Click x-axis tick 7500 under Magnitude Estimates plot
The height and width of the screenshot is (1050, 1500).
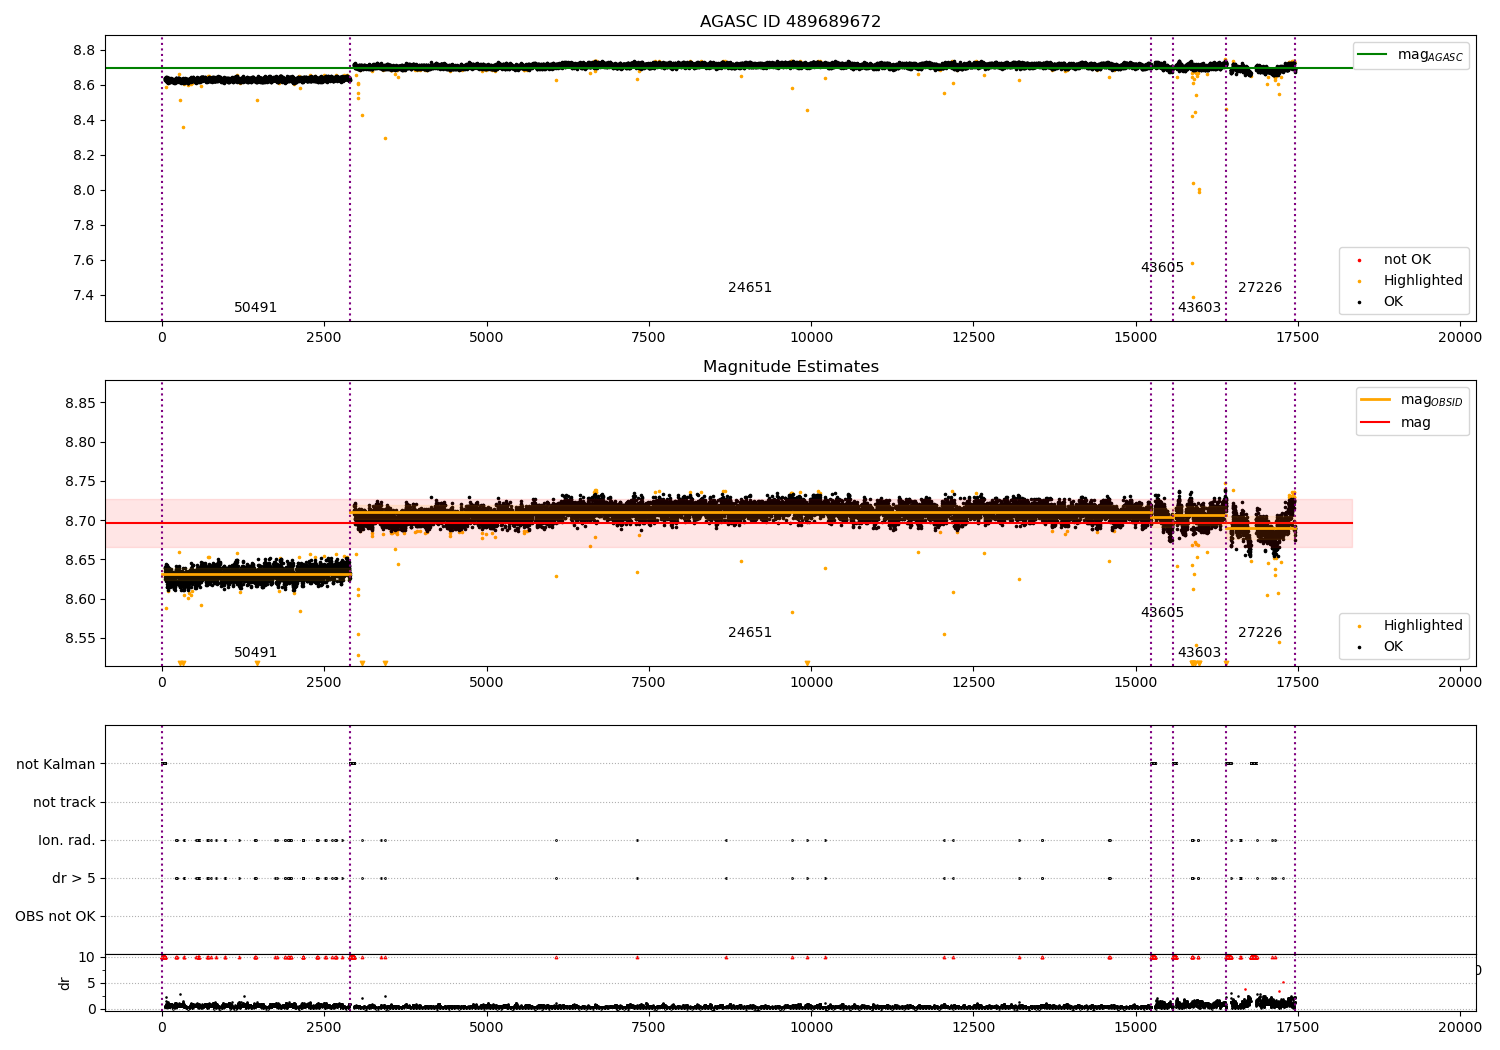(649, 683)
